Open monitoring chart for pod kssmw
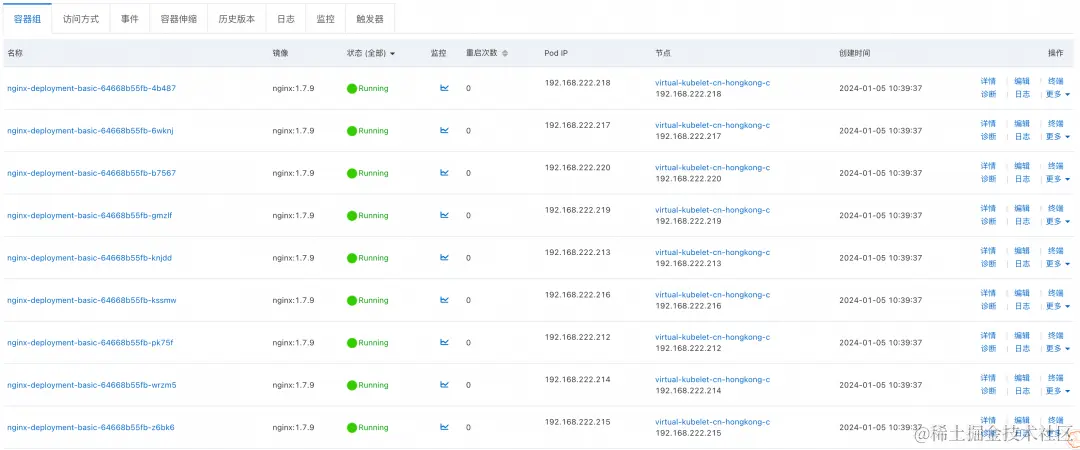Screen dimensions: 1080x450 [444, 300]
